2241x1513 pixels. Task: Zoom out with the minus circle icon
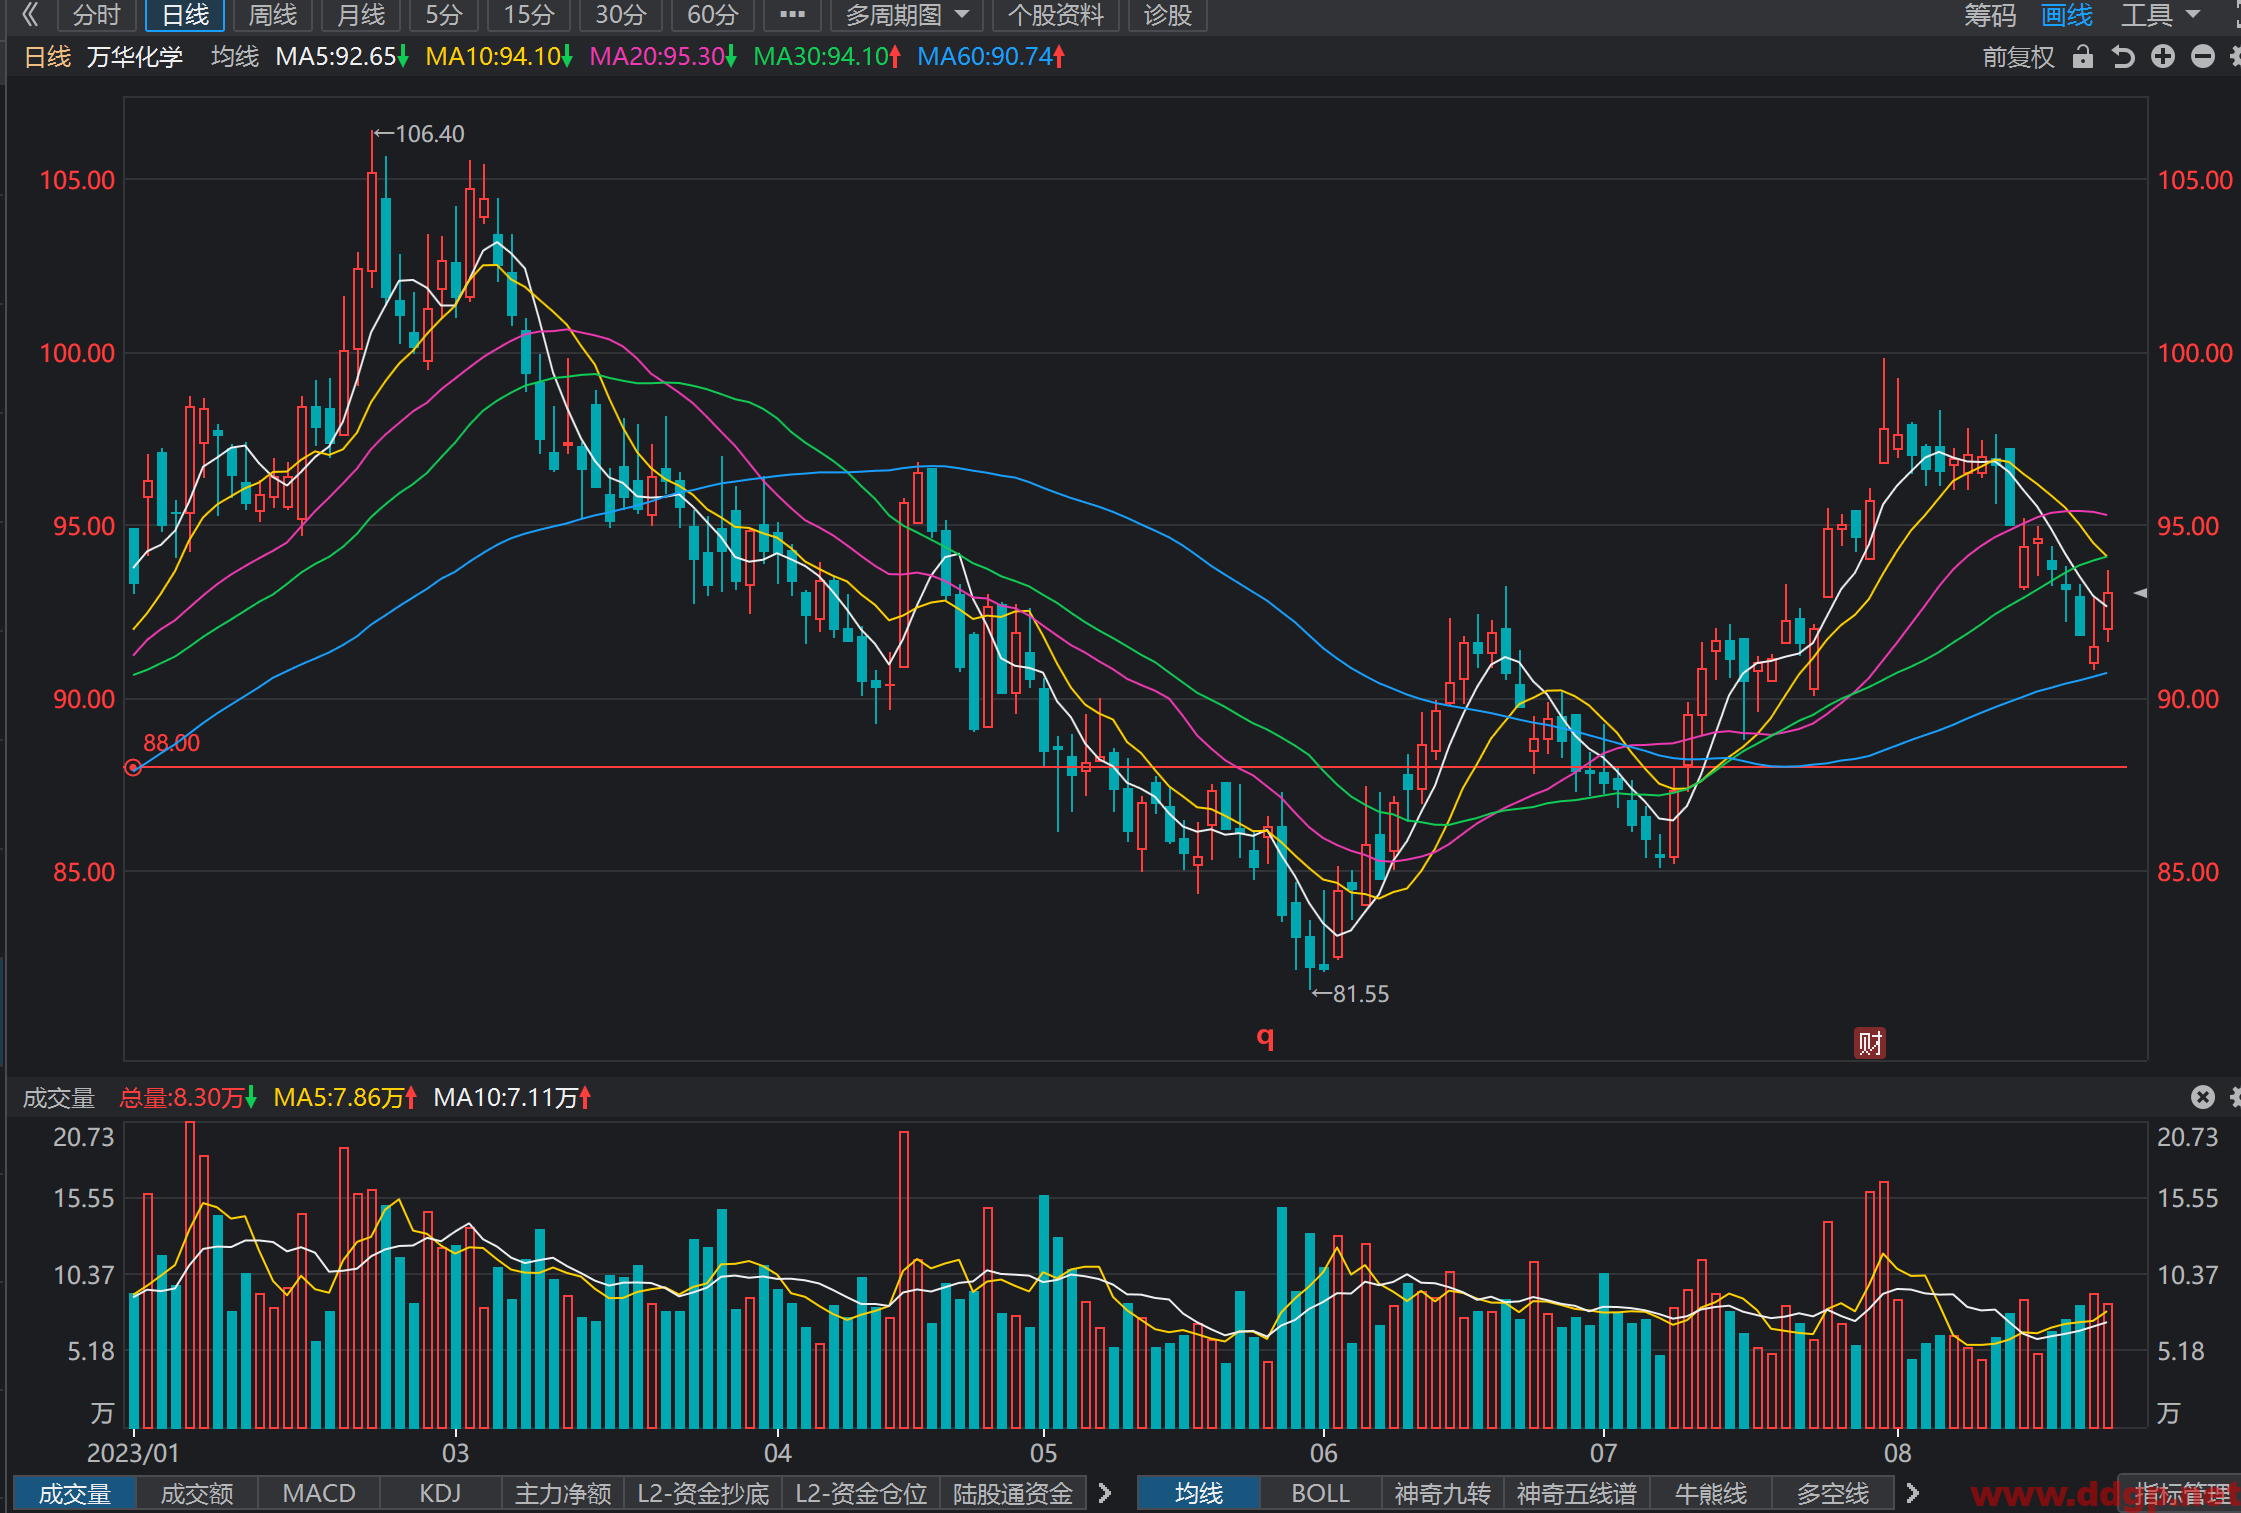pos(2203,57)
